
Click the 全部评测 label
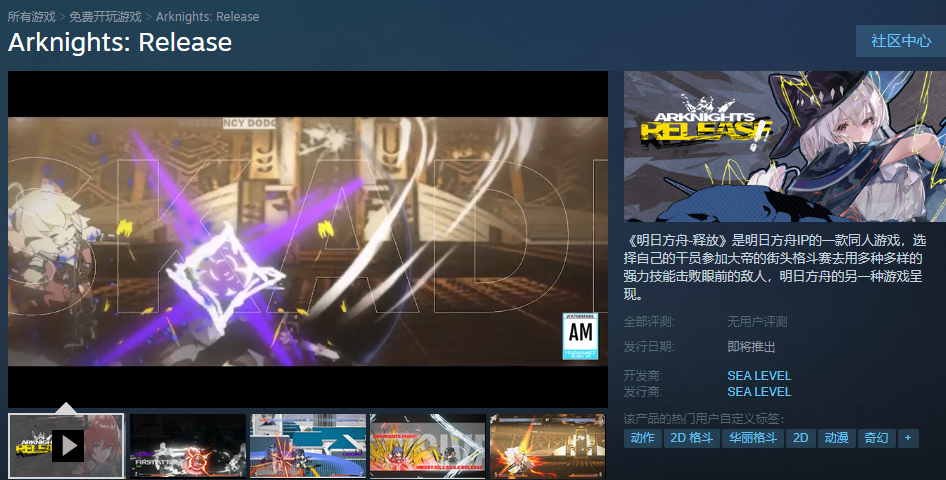(x=649, y=322)
